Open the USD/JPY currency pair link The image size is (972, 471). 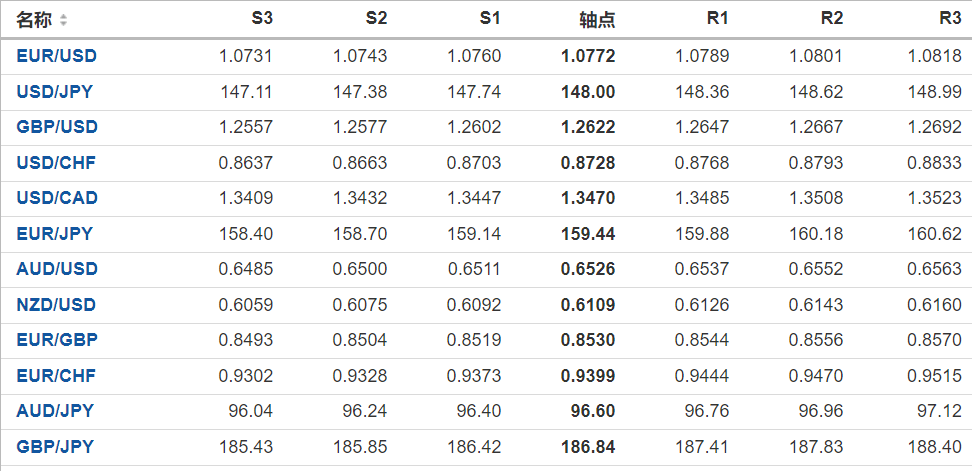[x=54, y=92]
